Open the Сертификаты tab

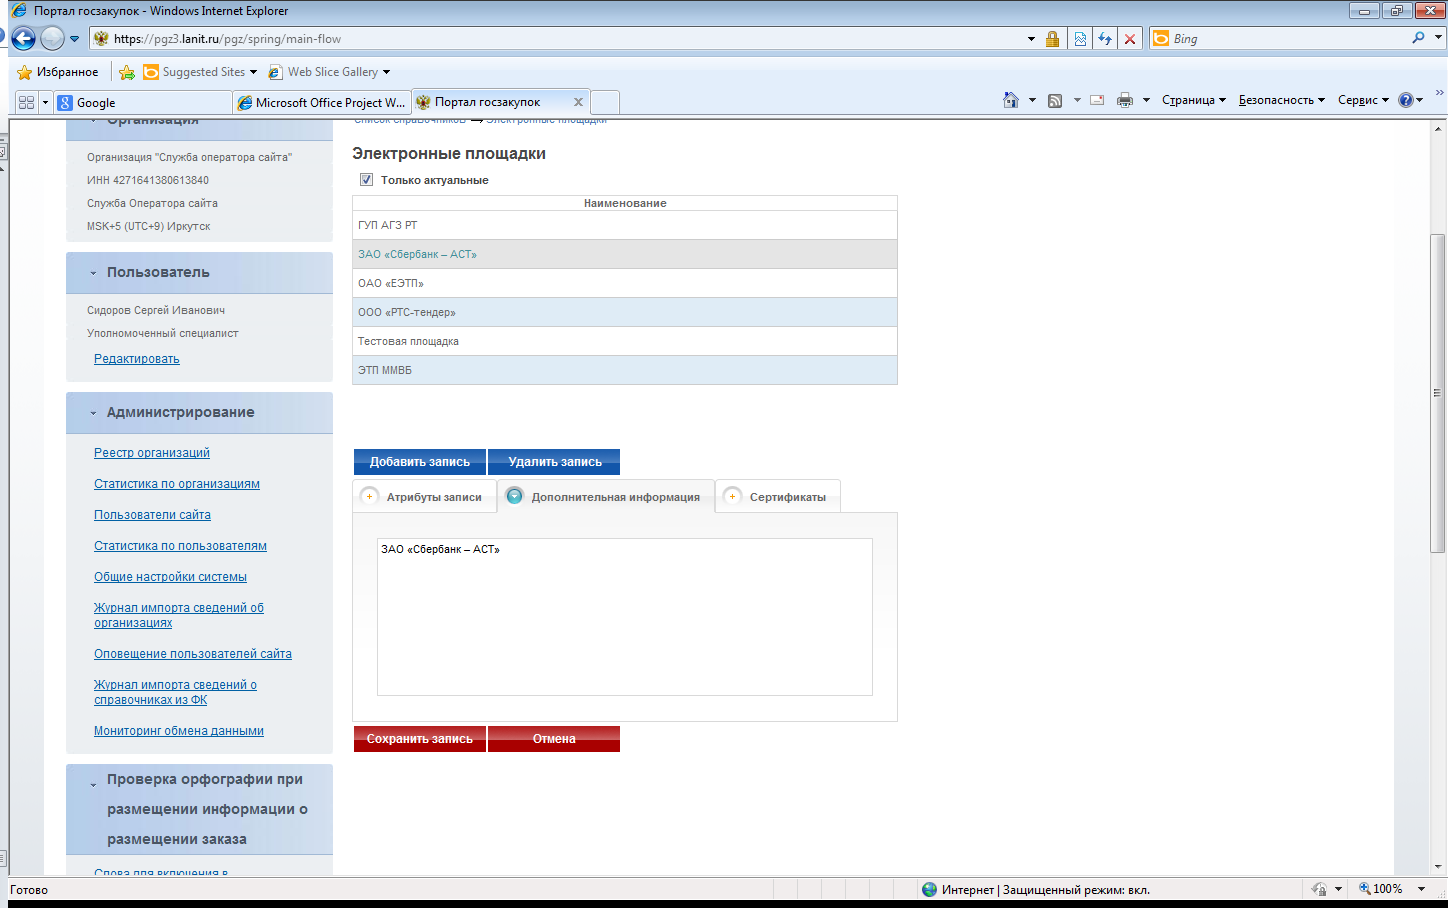(778, 497)
